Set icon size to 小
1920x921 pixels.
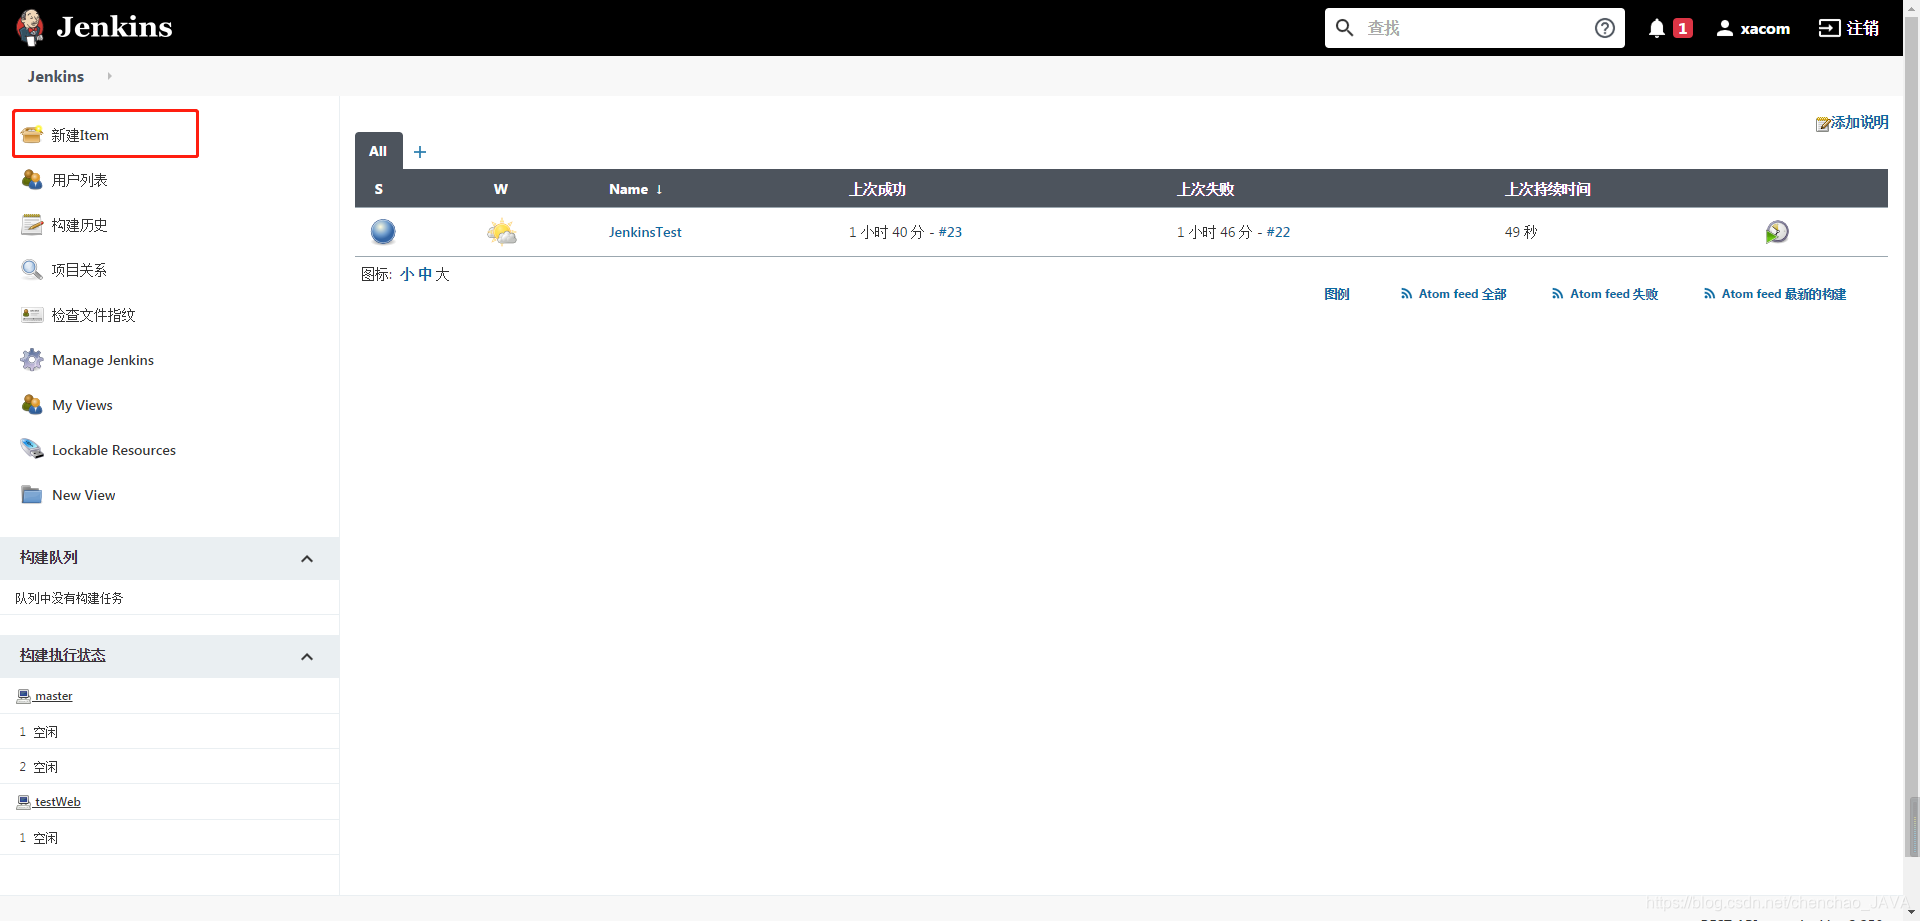pyautogui.click(x=407, y=274)
